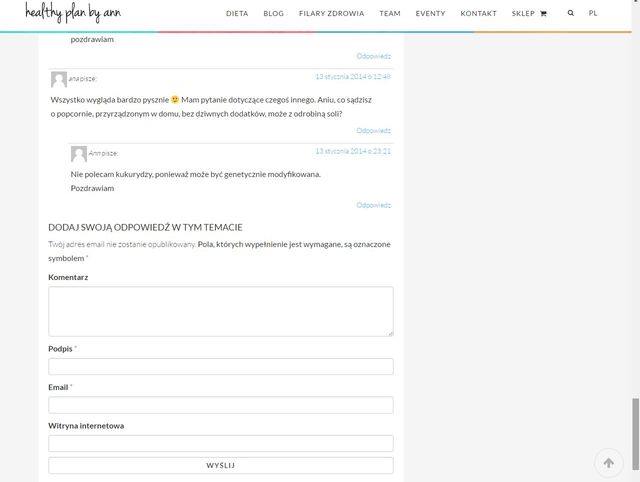
Task: Click Ann's reply avatar image
Action: click(79, 153)
